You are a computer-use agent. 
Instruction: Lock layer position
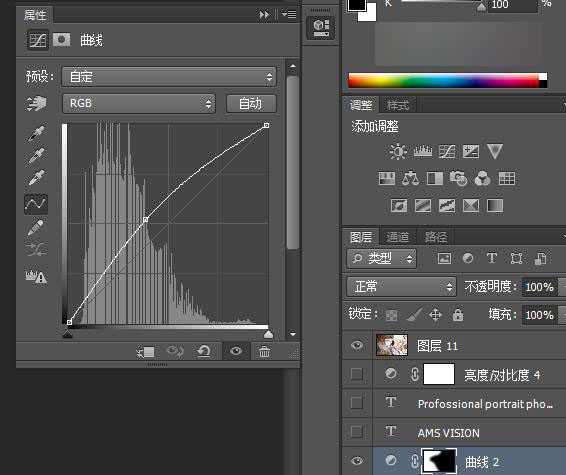[435, 314]
